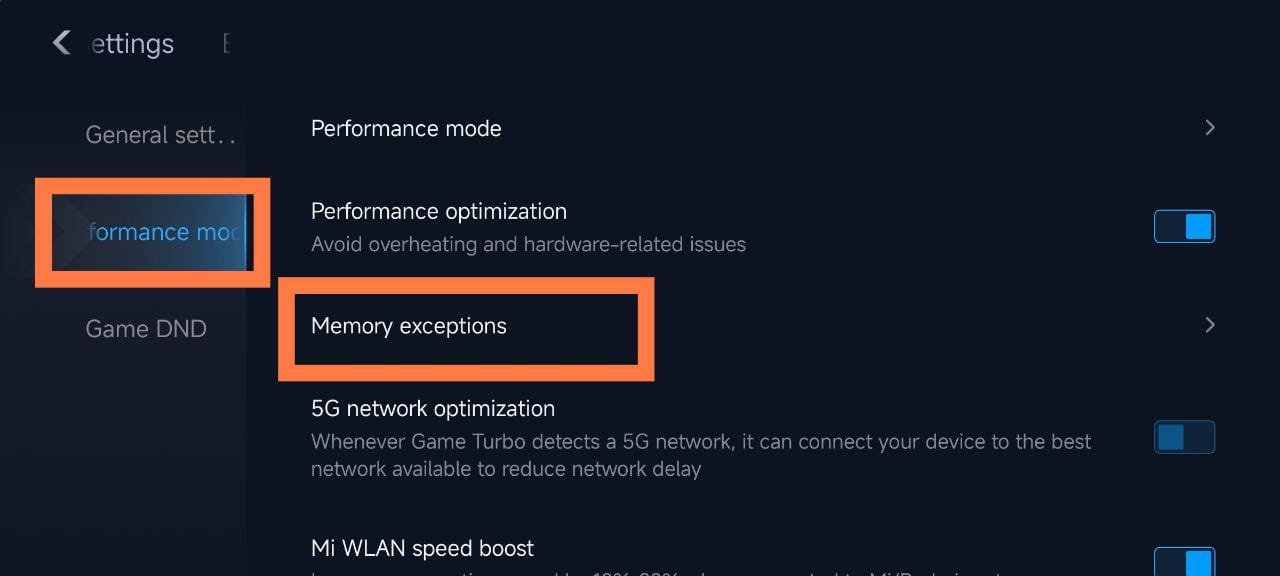This screenshot has width=1280, height=576.
Task: Click the Memory exceptions label
Action: click(x=409, y=326)
